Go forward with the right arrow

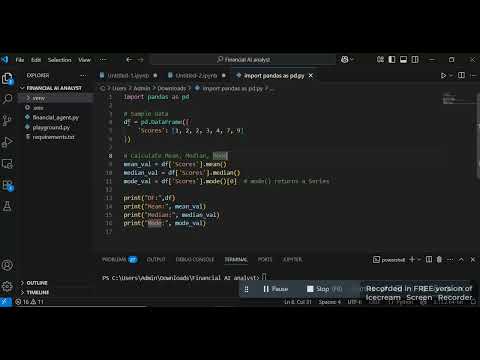tap(140, 60)
